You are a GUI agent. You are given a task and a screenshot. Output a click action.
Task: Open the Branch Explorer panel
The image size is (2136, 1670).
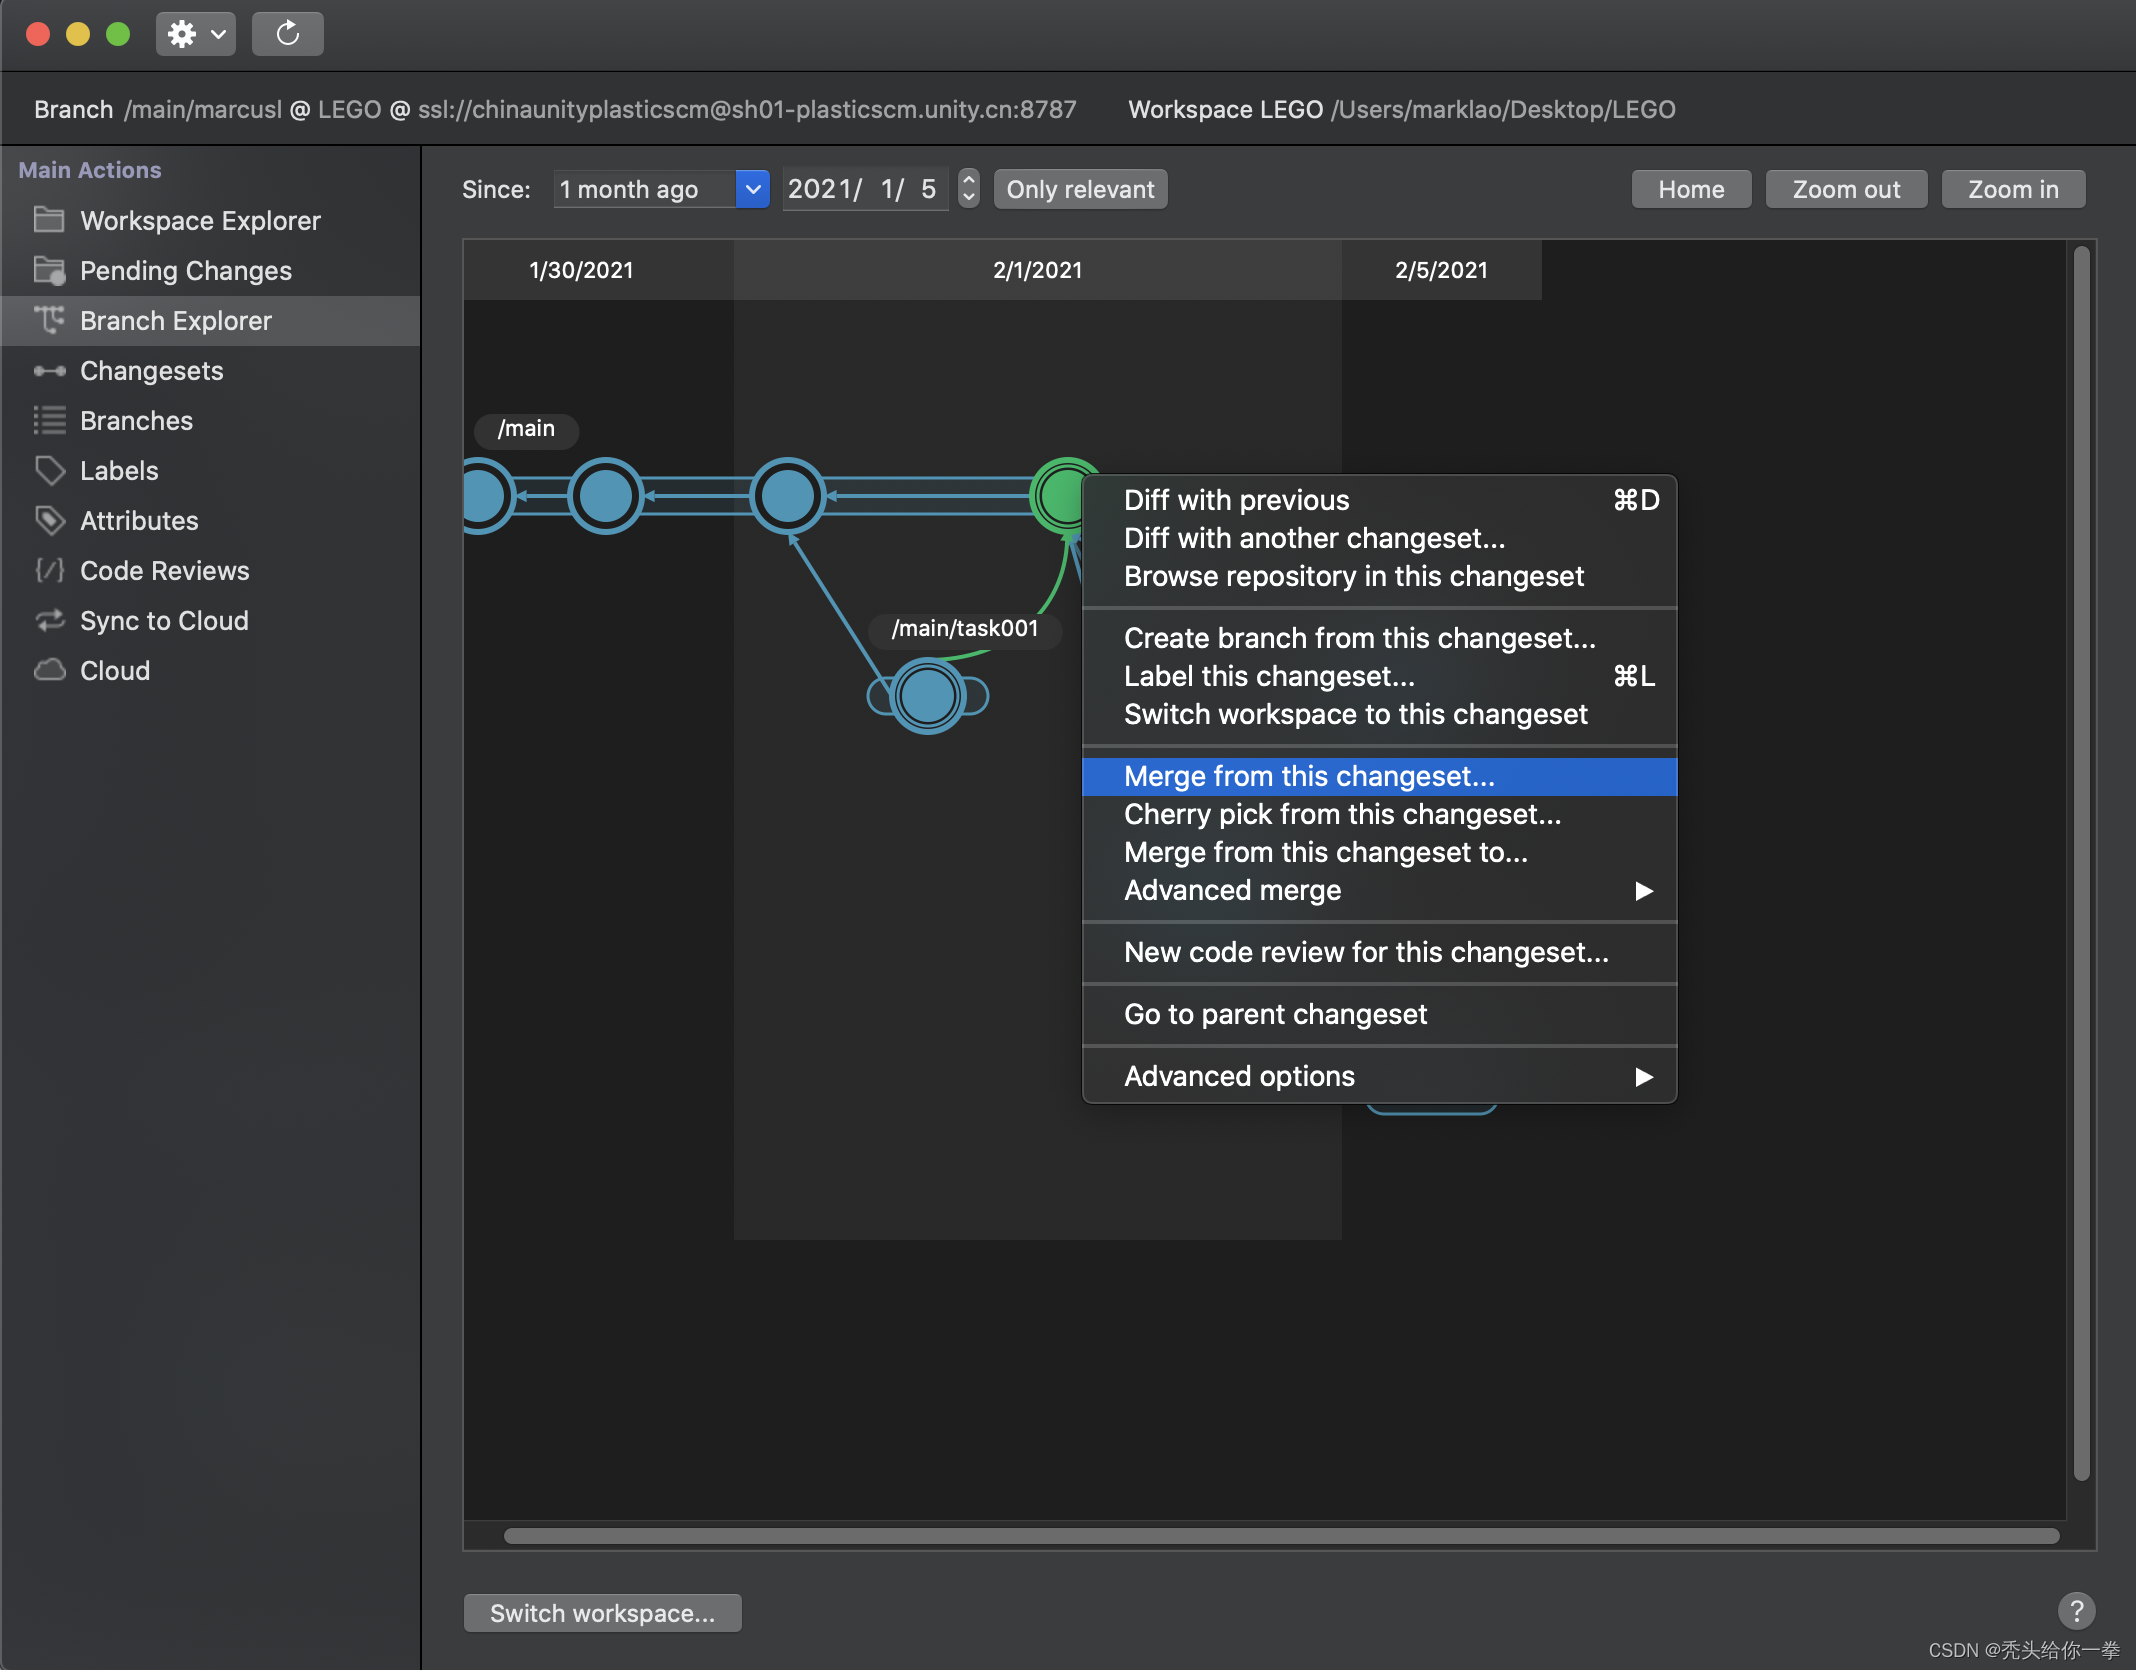pyautogui.click(x=175, y=319)
